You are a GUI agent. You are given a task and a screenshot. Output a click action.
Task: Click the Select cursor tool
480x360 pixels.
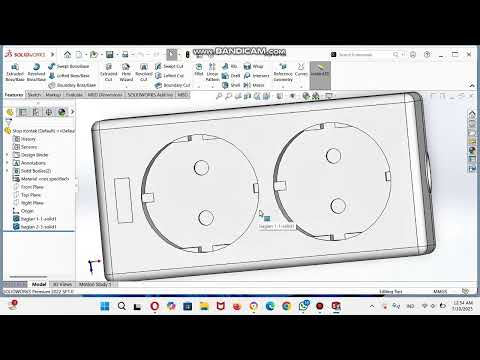pyautogui.click(x=171, y=54)
